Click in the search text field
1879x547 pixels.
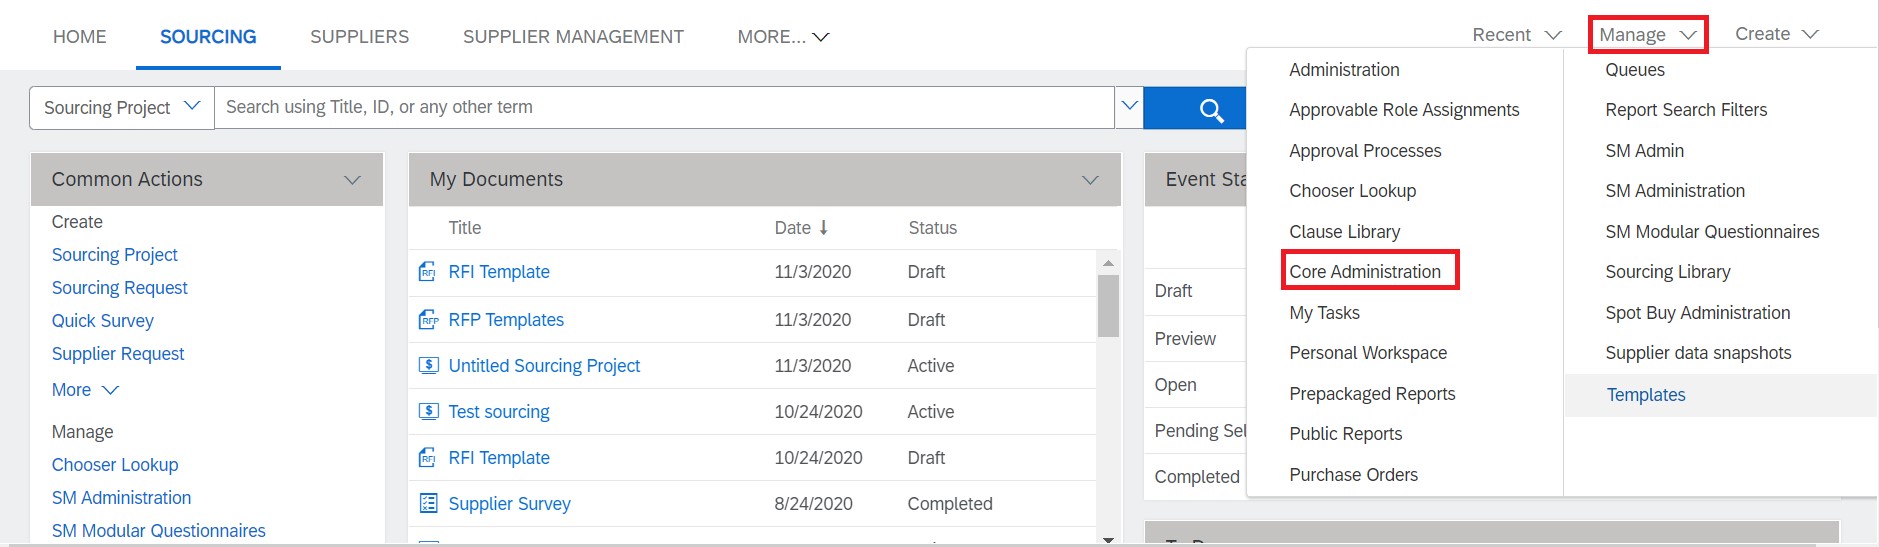[660, 107]
